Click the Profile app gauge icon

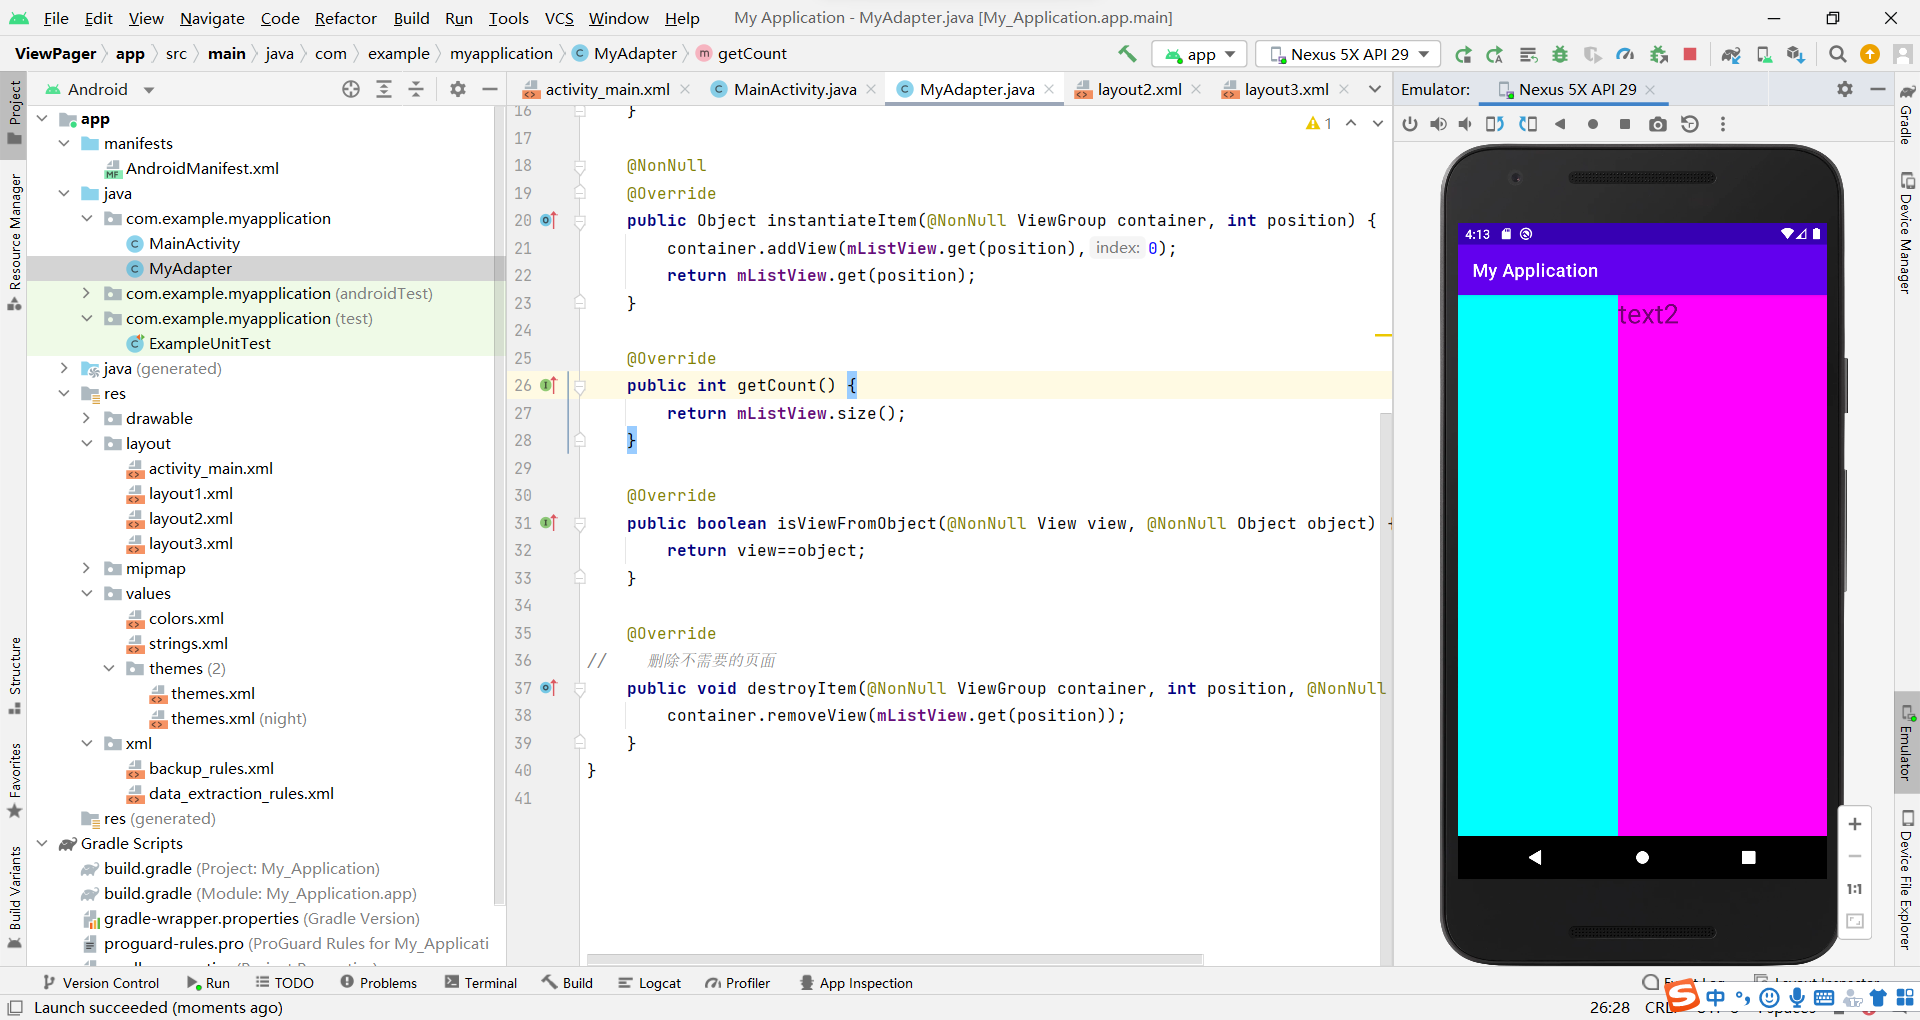(x=1624, y=54)
